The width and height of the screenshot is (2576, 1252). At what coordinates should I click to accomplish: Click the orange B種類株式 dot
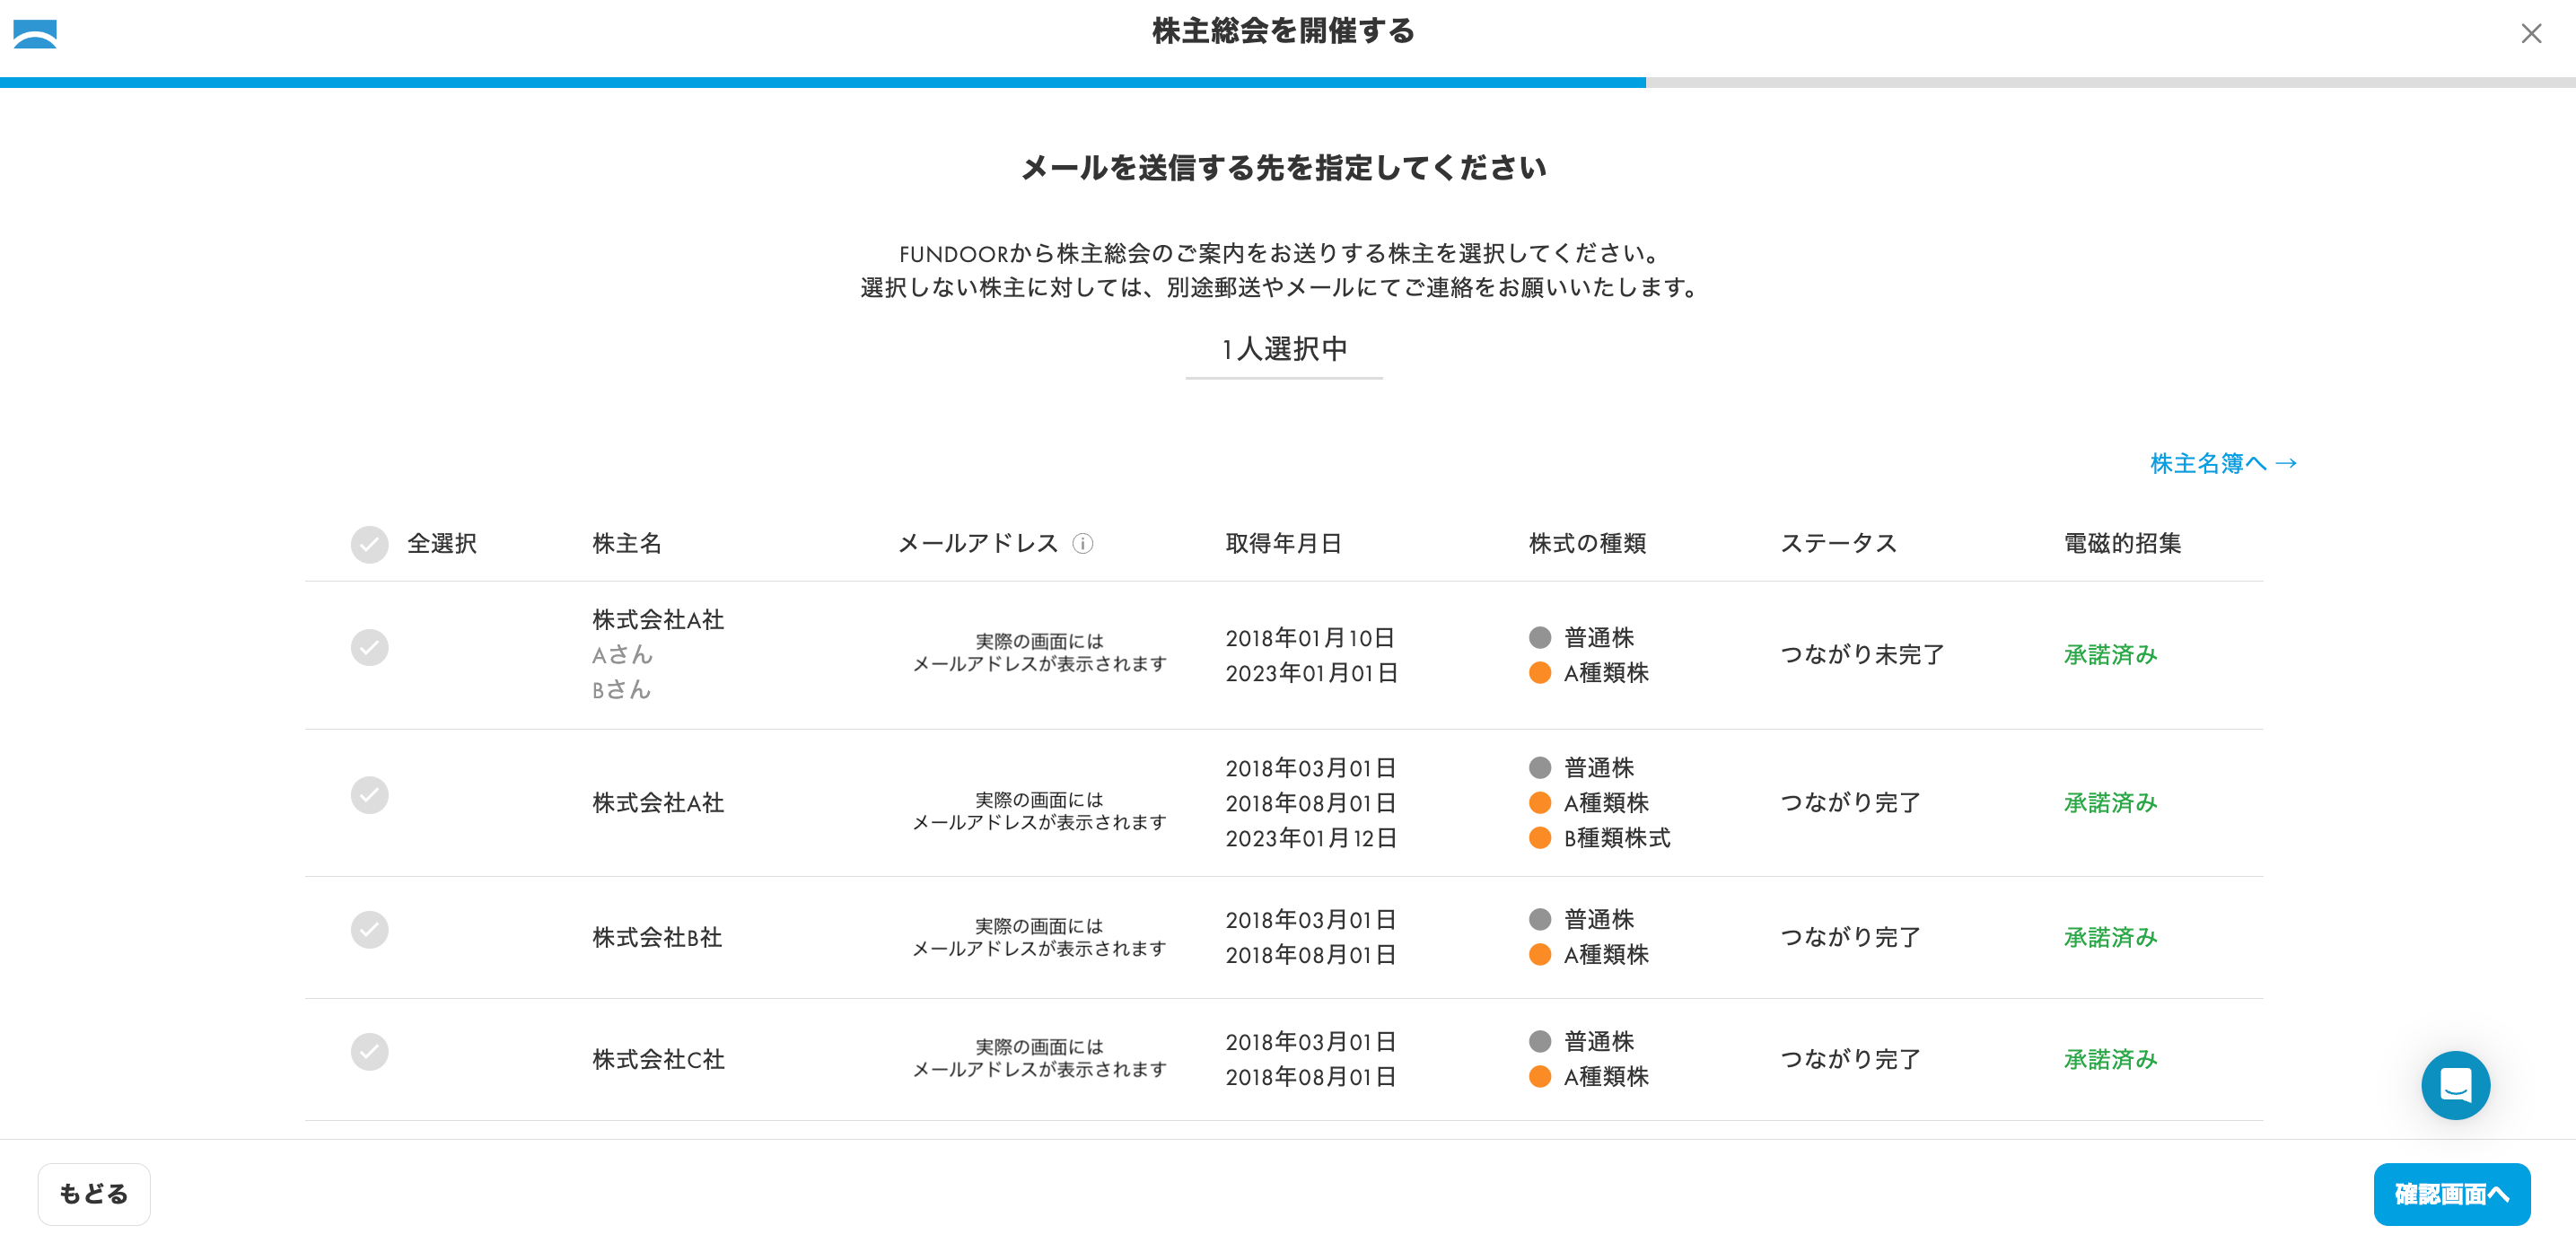click(1539, 838)
